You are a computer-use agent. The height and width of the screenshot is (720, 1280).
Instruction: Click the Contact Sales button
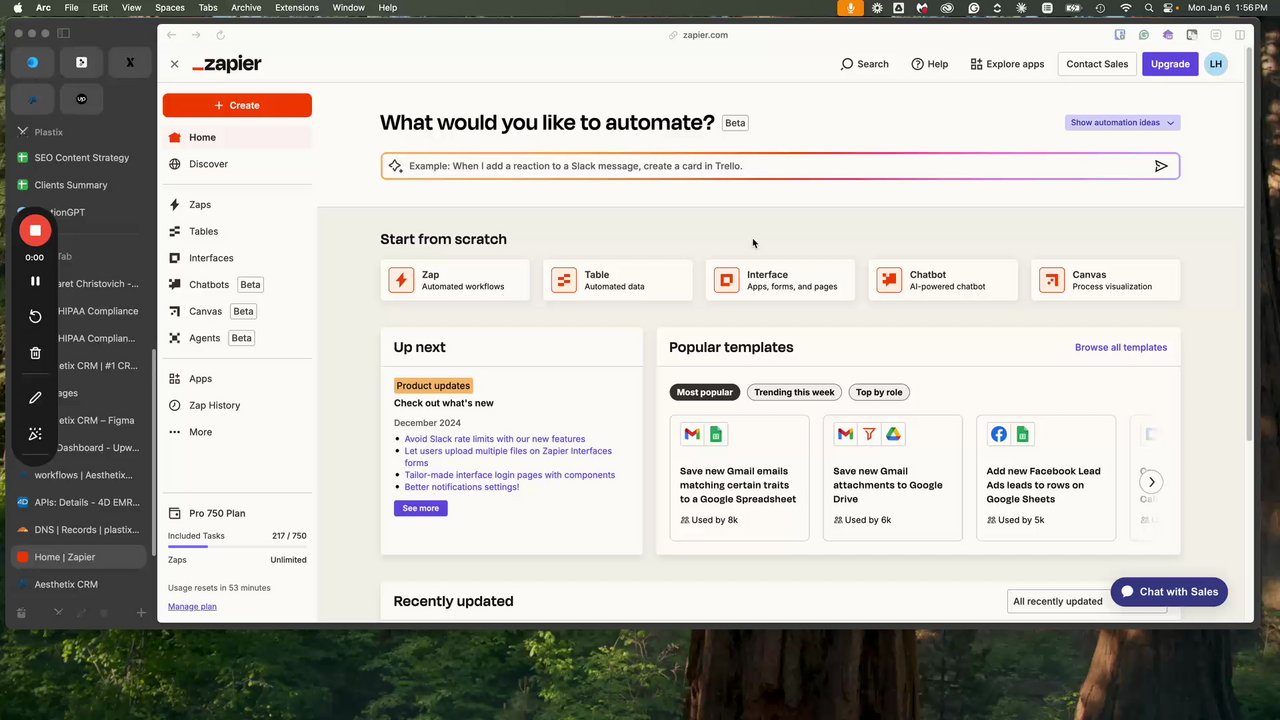click(1097, 64)
